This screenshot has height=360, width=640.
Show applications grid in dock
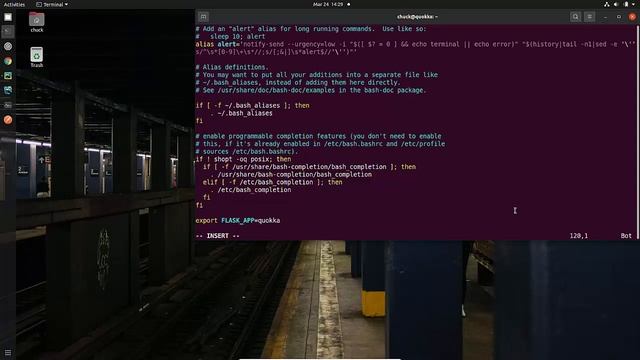click(x=8, y=352)
